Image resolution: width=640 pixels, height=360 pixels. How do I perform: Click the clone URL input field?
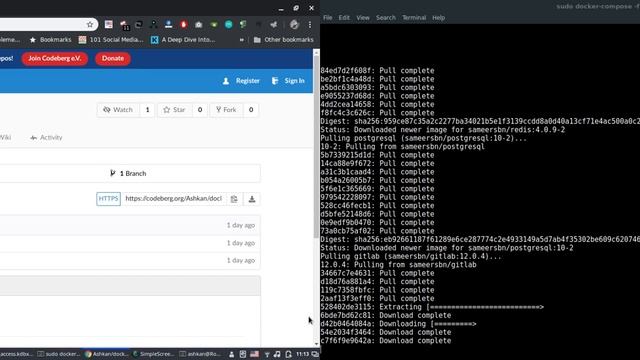coord(173,199)
